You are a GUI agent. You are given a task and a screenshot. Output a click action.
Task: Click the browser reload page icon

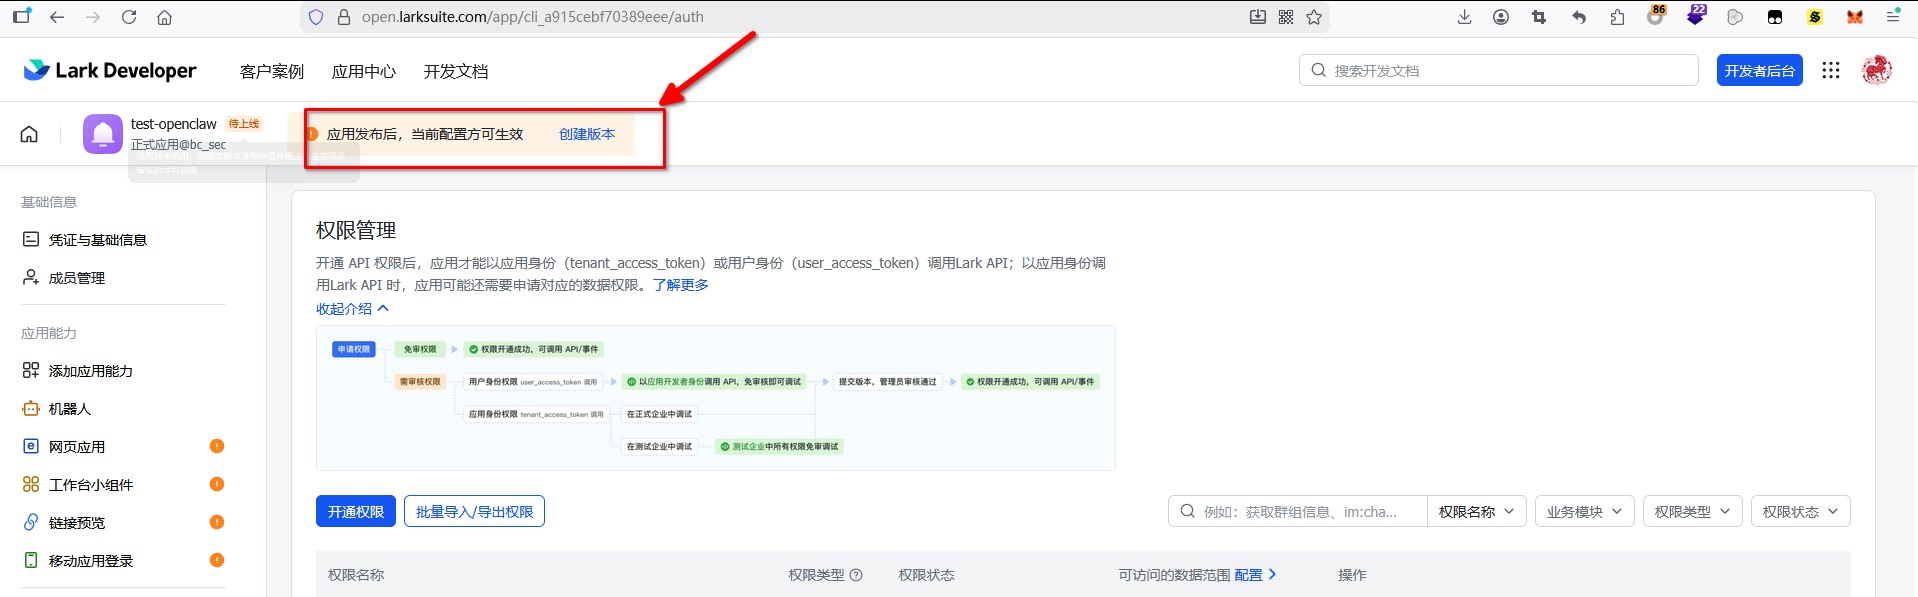(x=129, y=17)
